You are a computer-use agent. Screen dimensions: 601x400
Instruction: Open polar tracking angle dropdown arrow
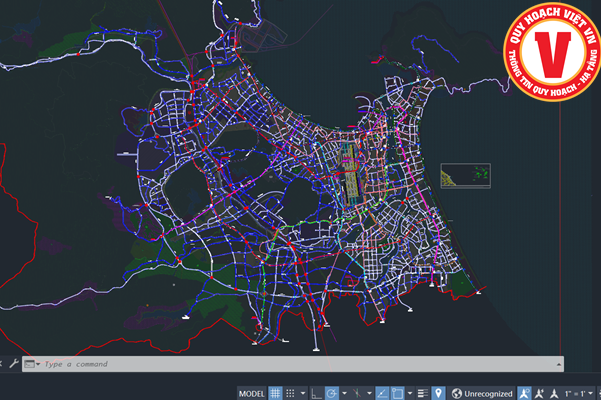[x=343, y=393]
